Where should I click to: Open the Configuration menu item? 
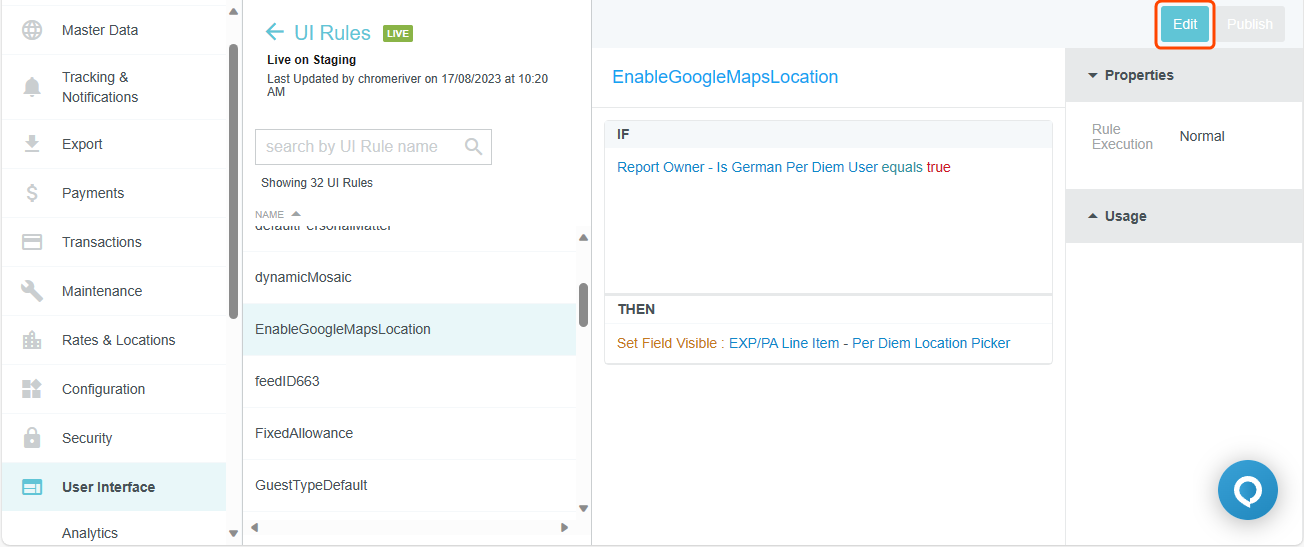(x=103, y=389)
